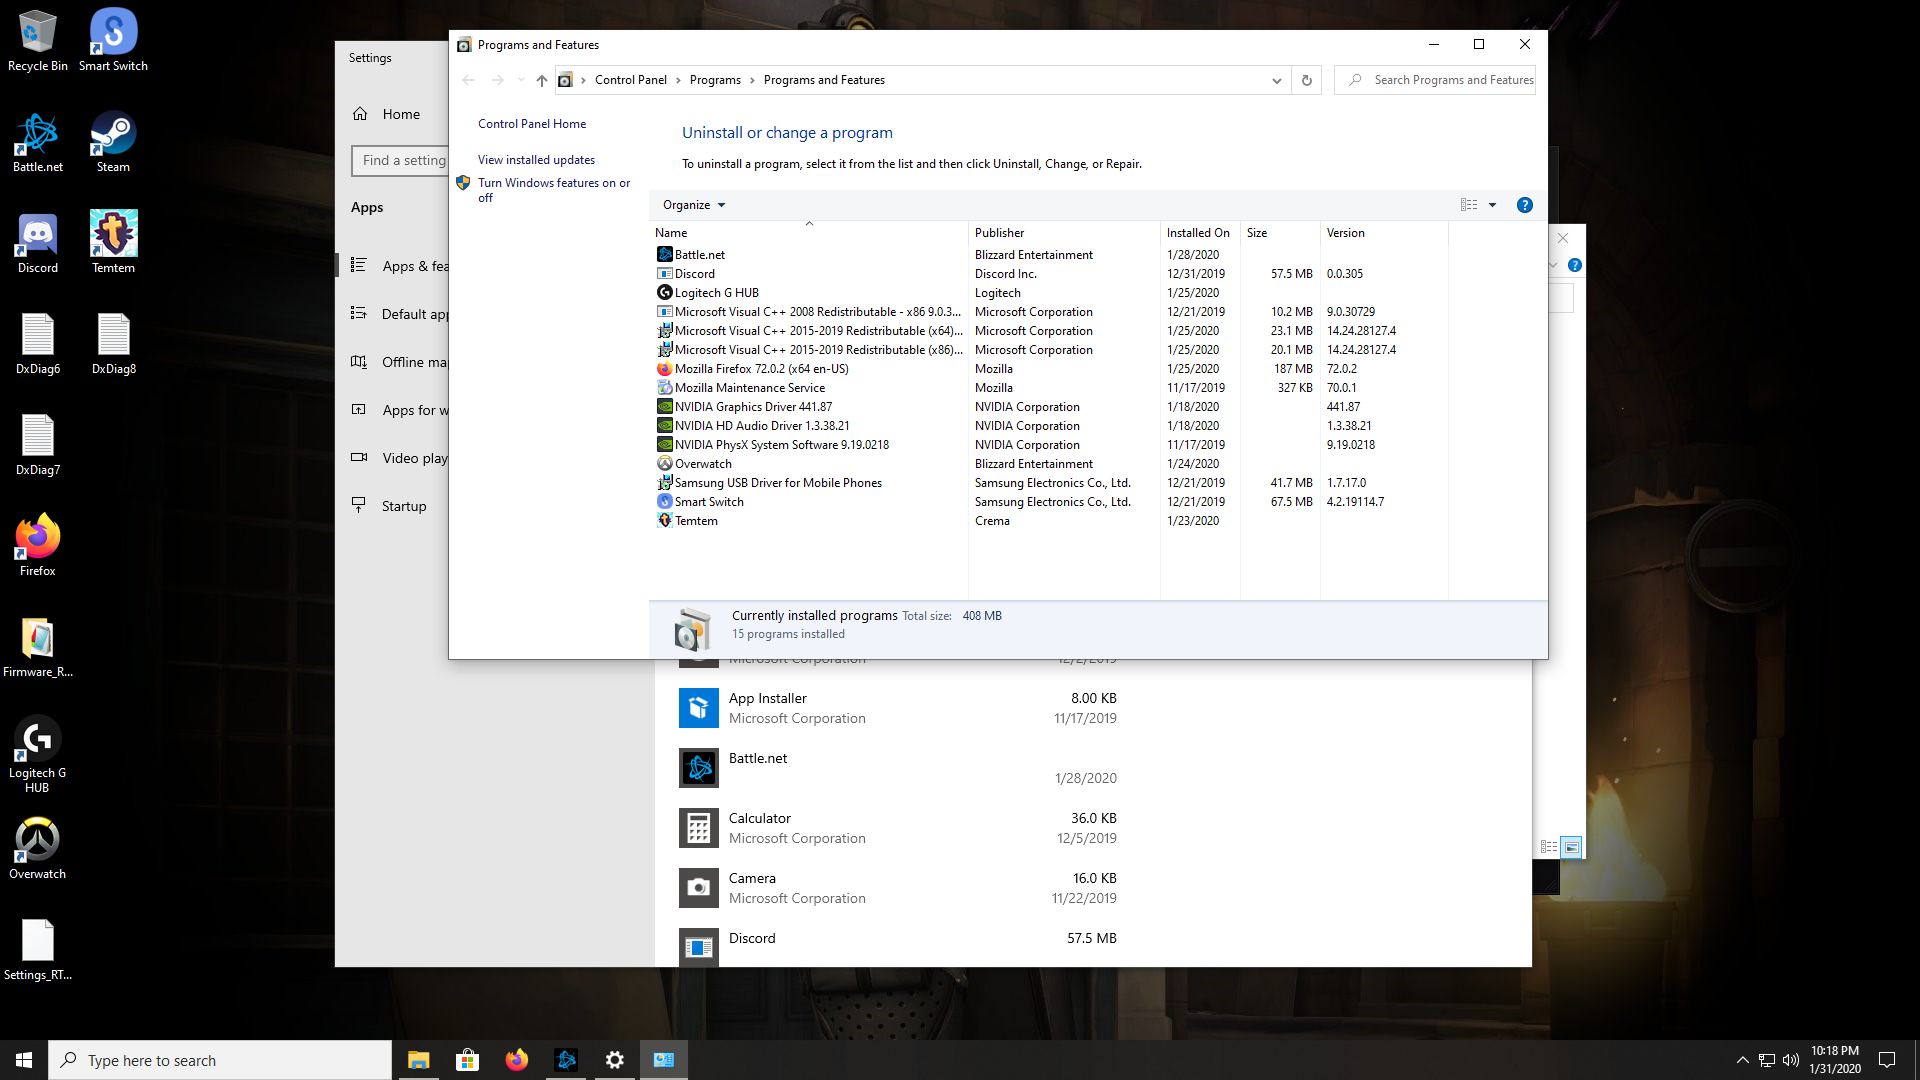Expand the Name column sort arrow
Viewport: 1920px width, 1080px height.
[x=810, y=223]
